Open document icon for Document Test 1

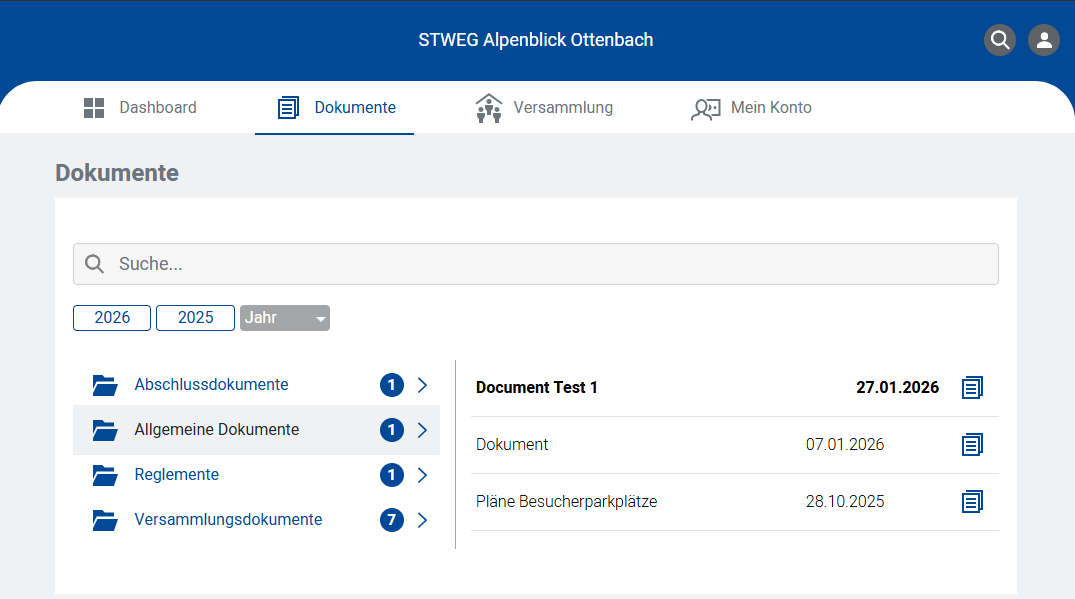click(972, 387)
